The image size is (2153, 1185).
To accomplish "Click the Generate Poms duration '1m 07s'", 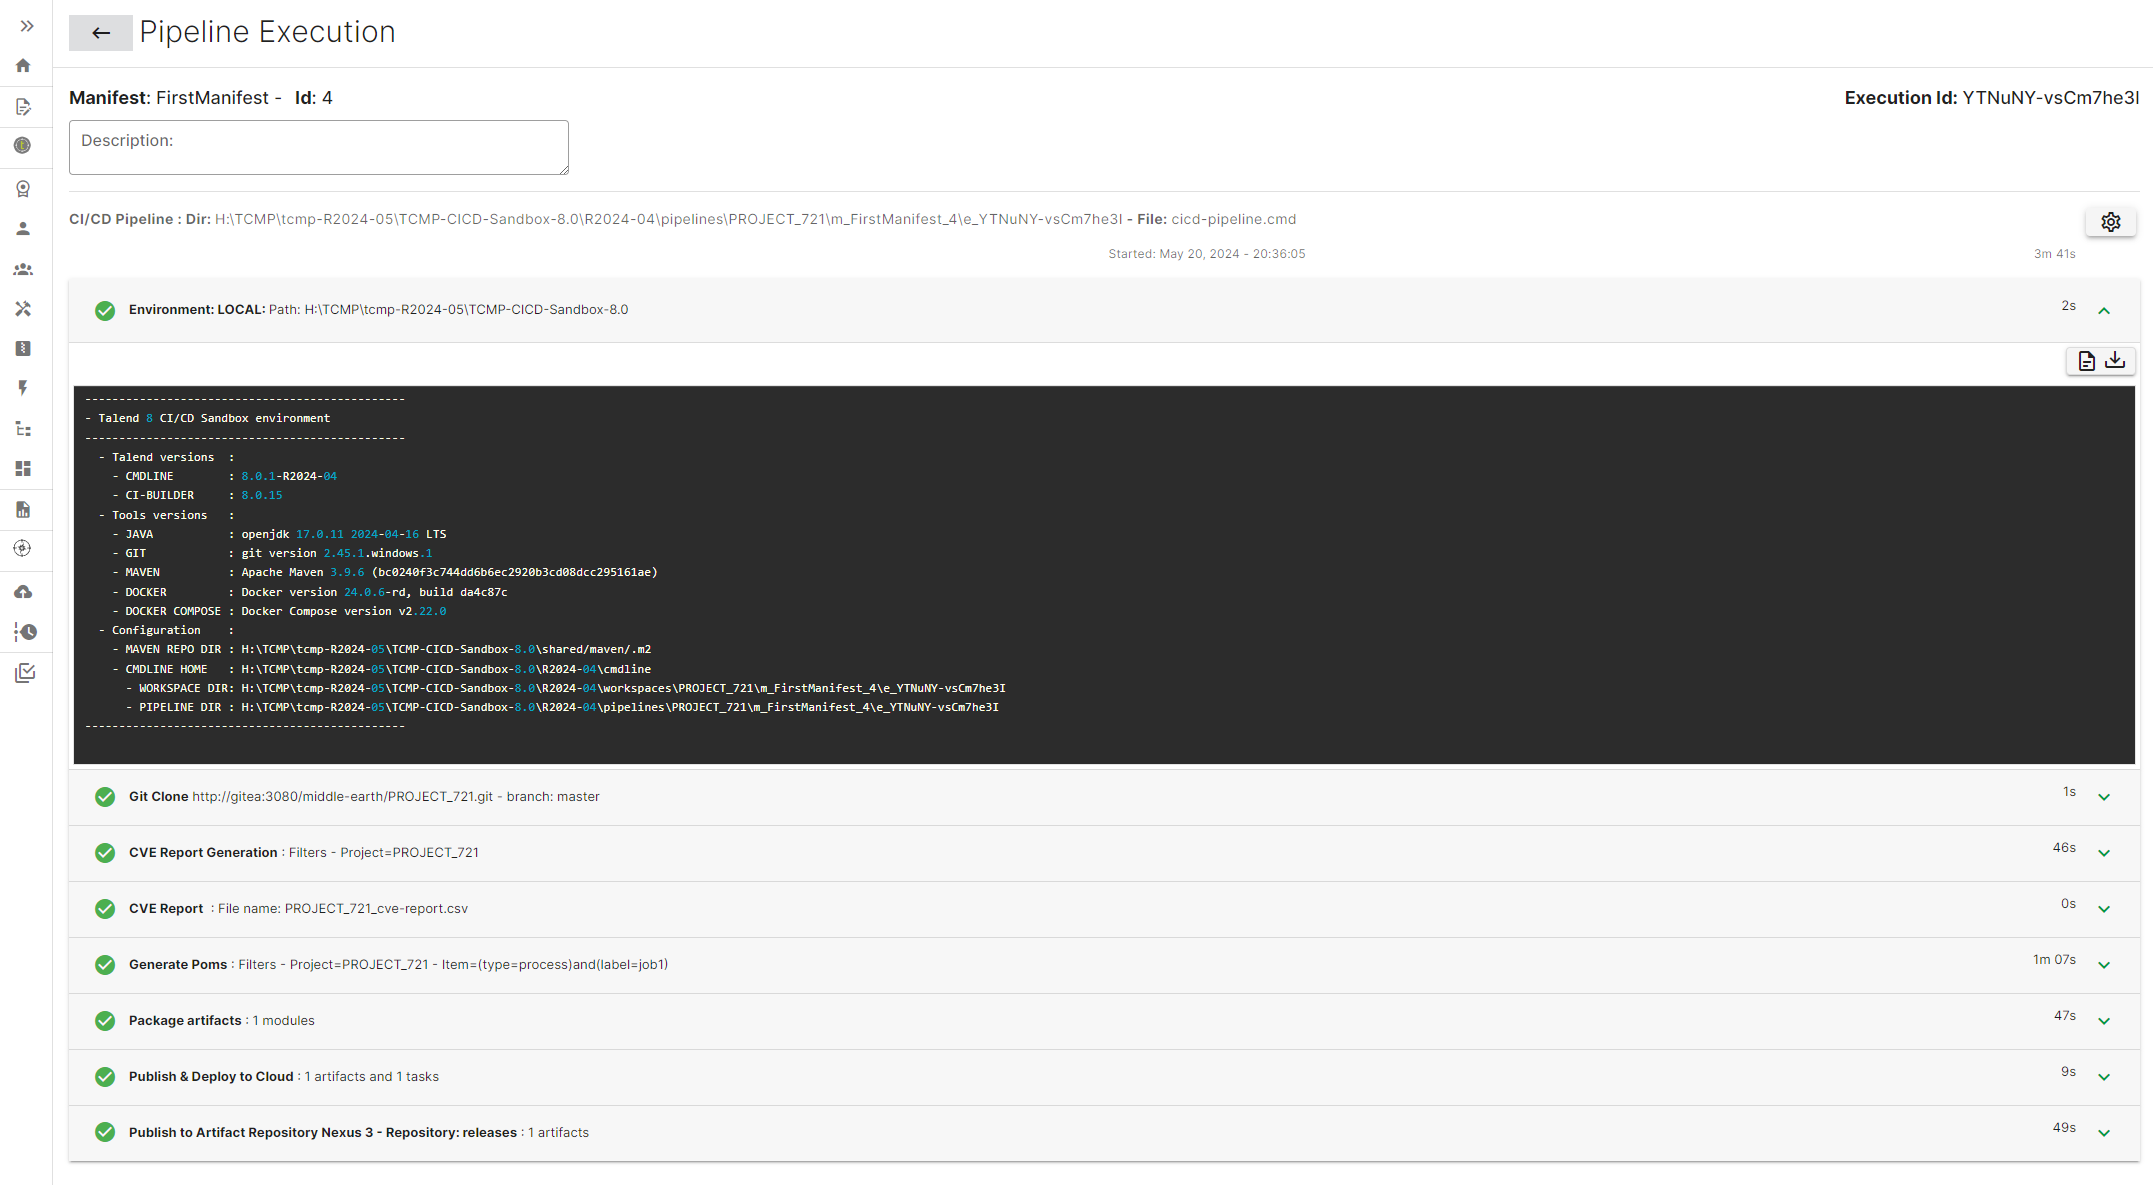I will 2054,960.
